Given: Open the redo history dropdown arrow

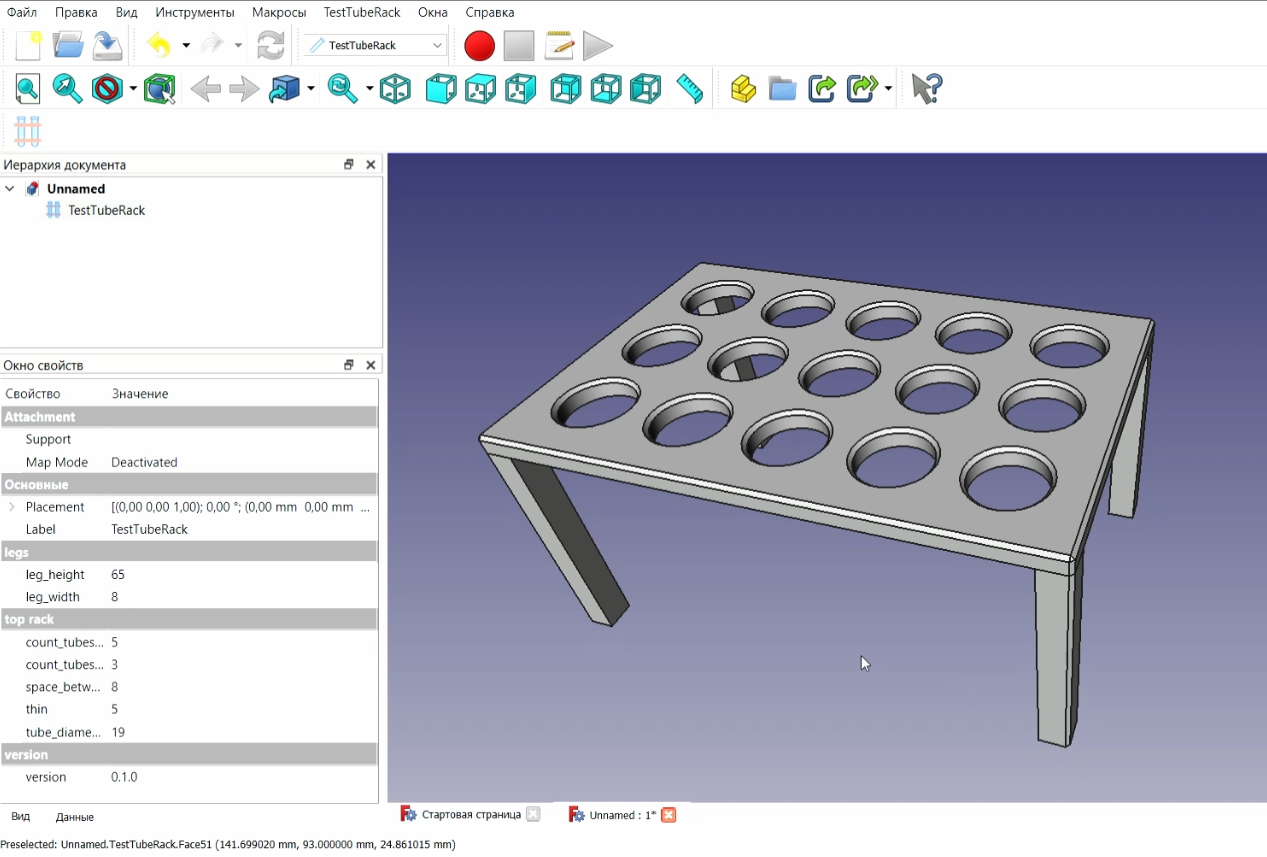Looking at the screenshot, I should tap(238, 45).
